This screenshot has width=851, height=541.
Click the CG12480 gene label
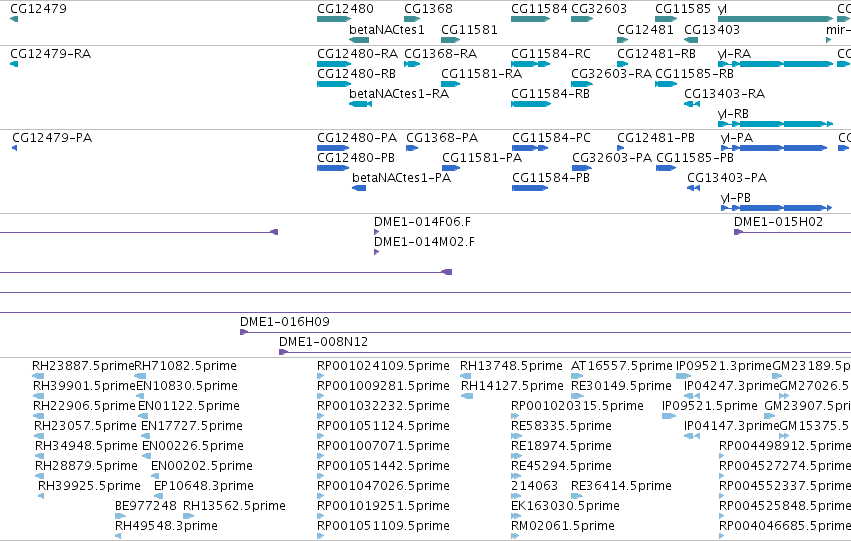(345, 9)
